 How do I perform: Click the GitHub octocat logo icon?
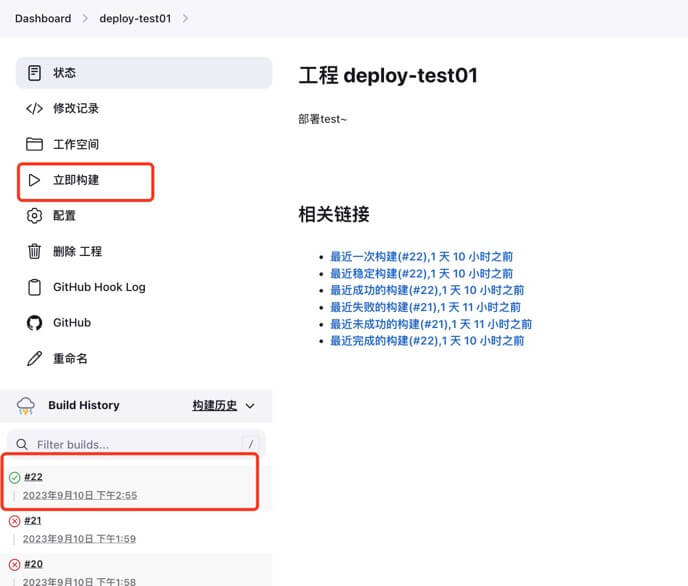(x=35, y=323)
